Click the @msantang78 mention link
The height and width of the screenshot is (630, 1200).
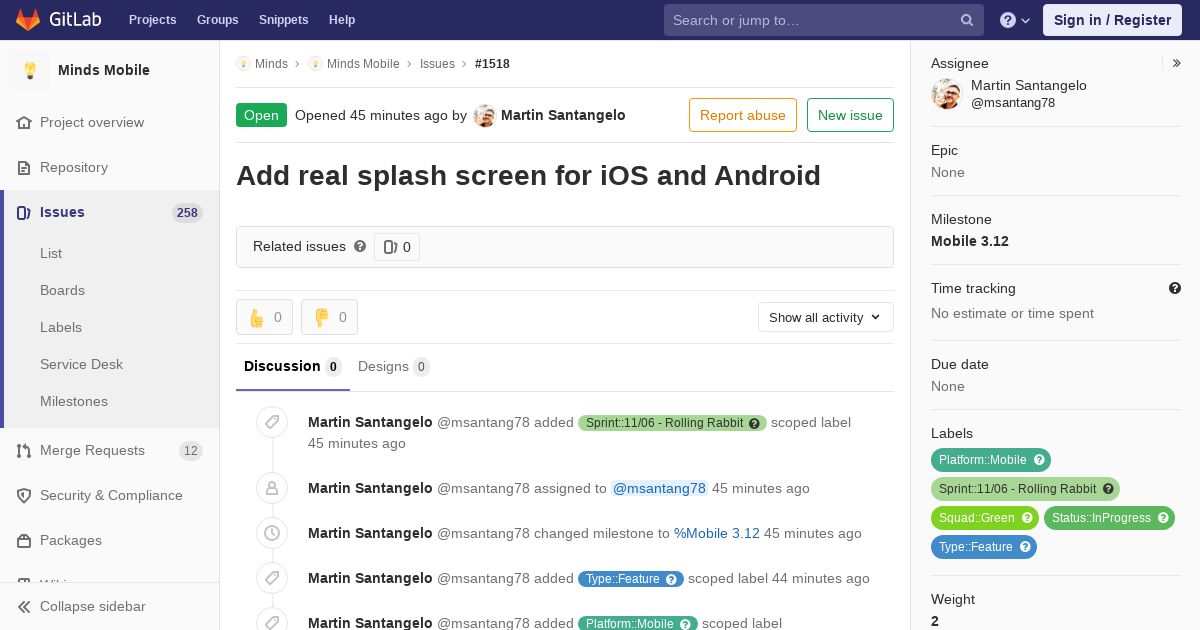tap(659, 488)
